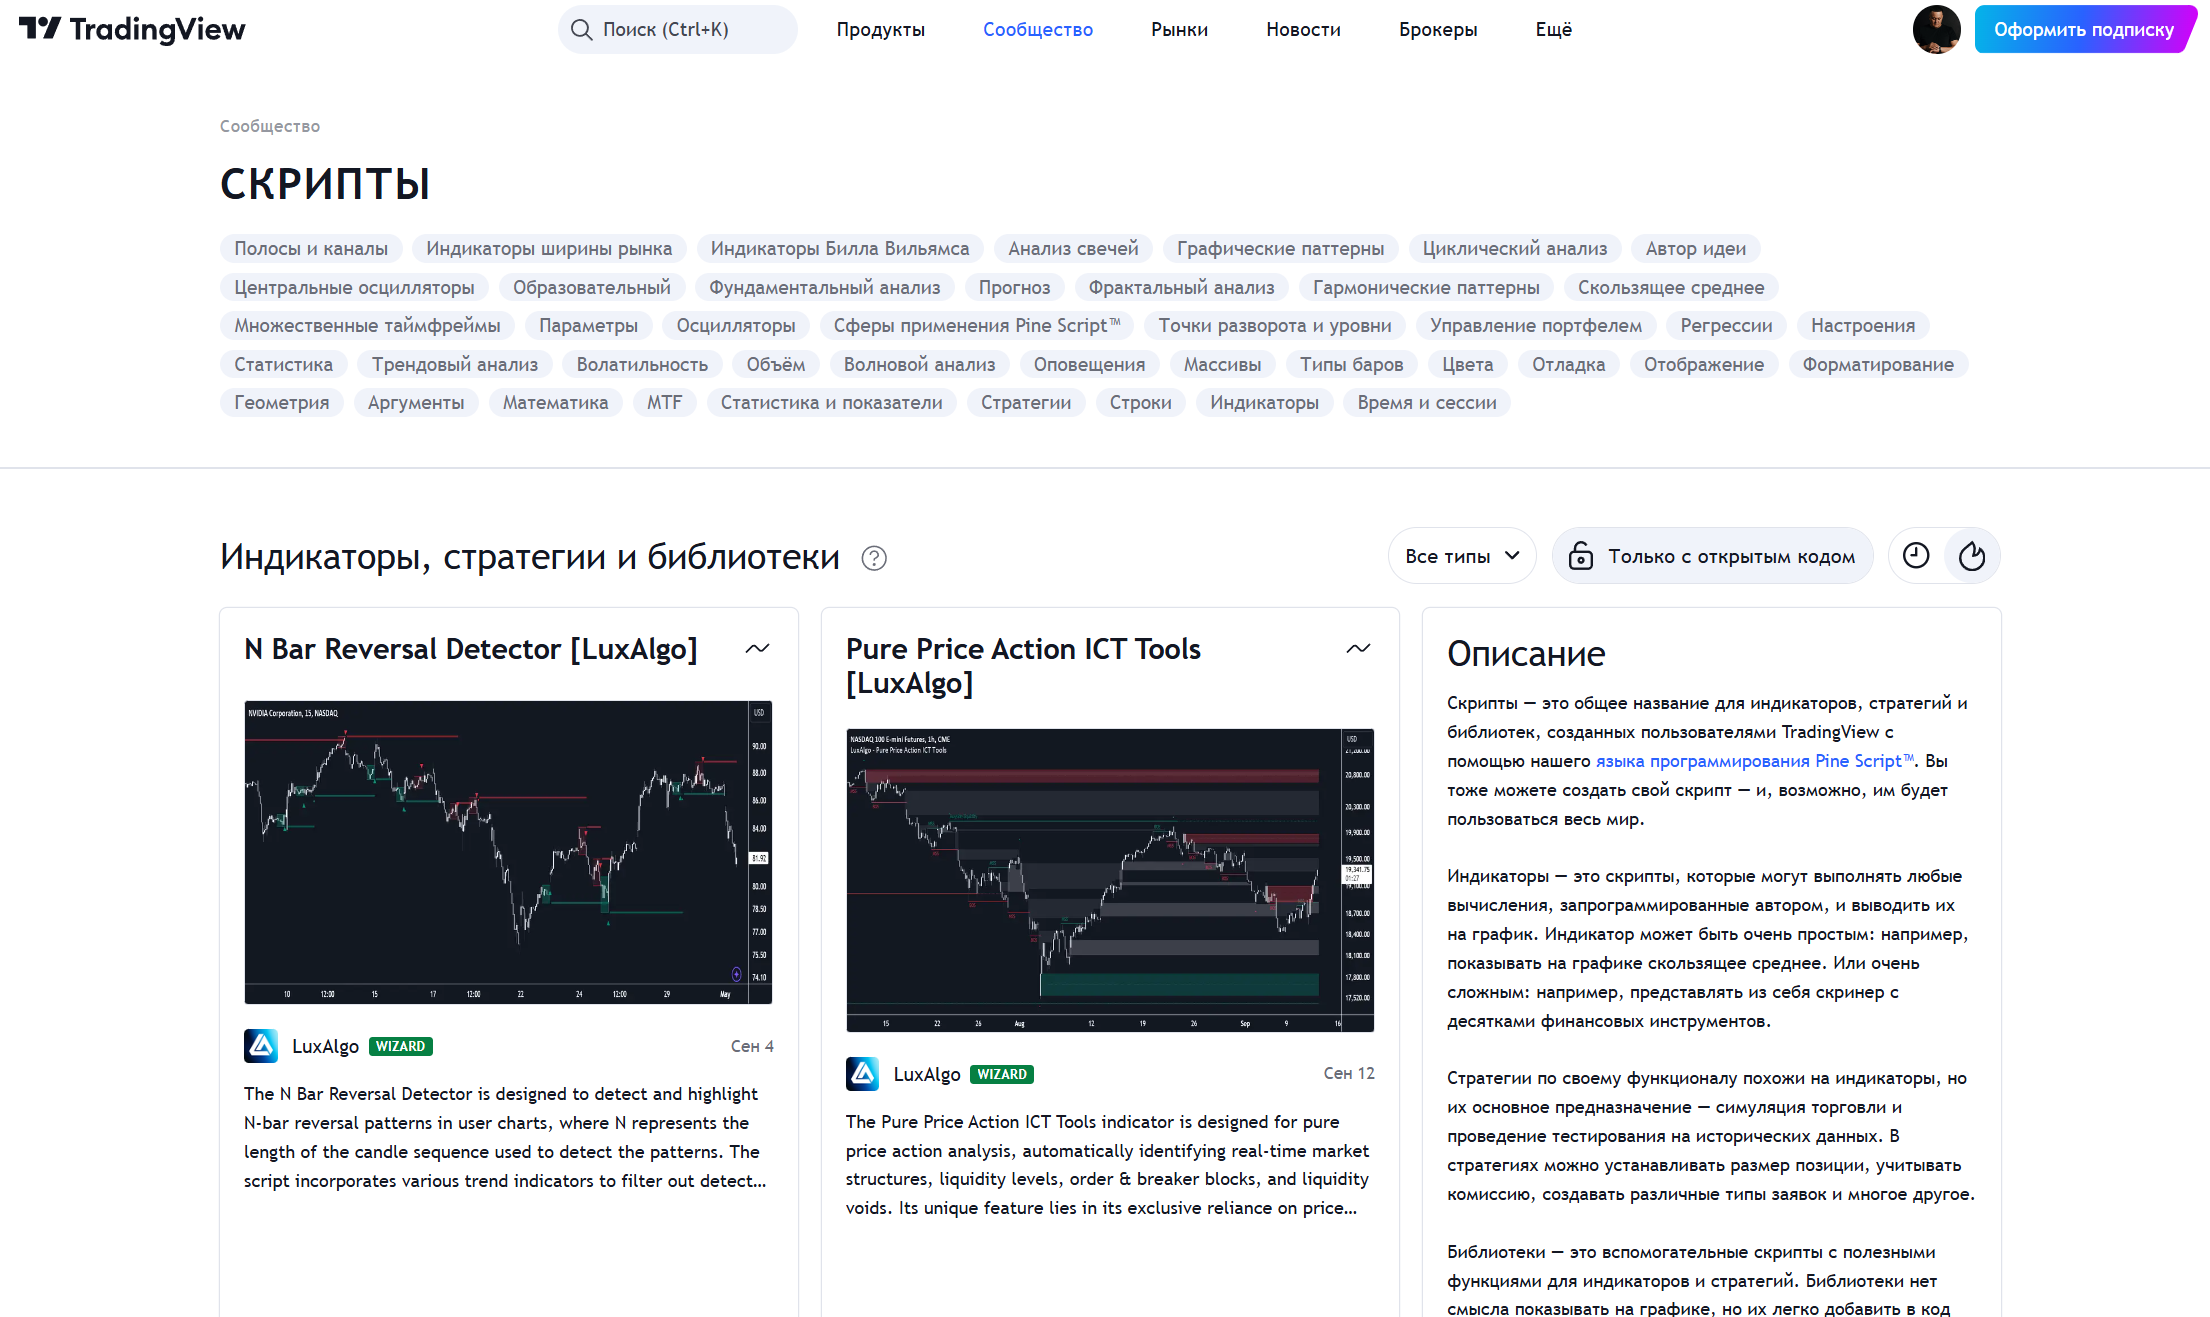Viewport: 2210px width, 1317px height.
Task: Select 'Прогноз' tag
Action: coord(1014,288)
